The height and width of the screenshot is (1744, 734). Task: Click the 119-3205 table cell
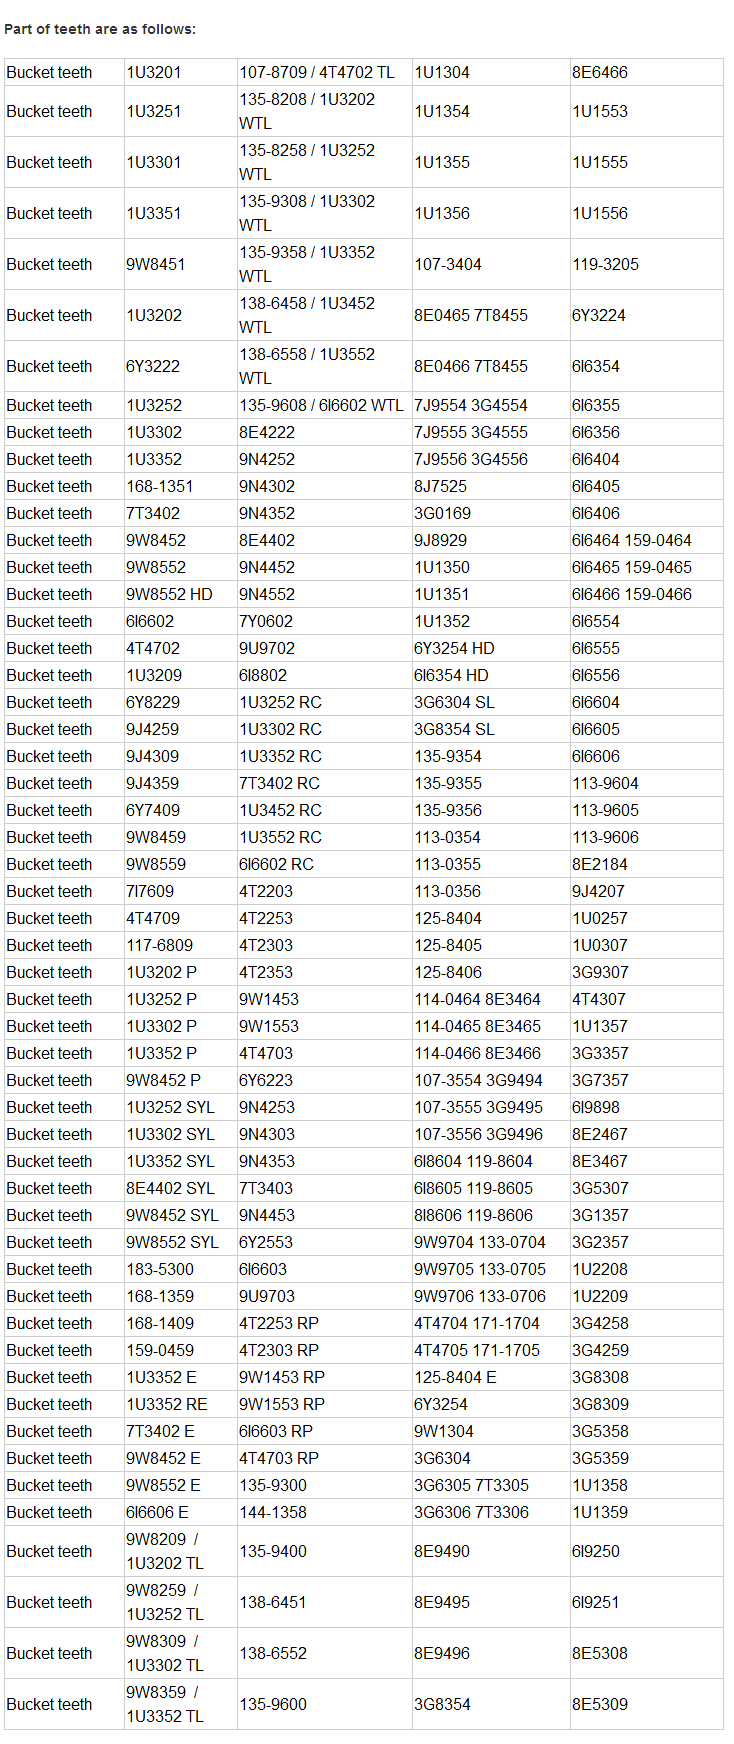click(605, 264)
